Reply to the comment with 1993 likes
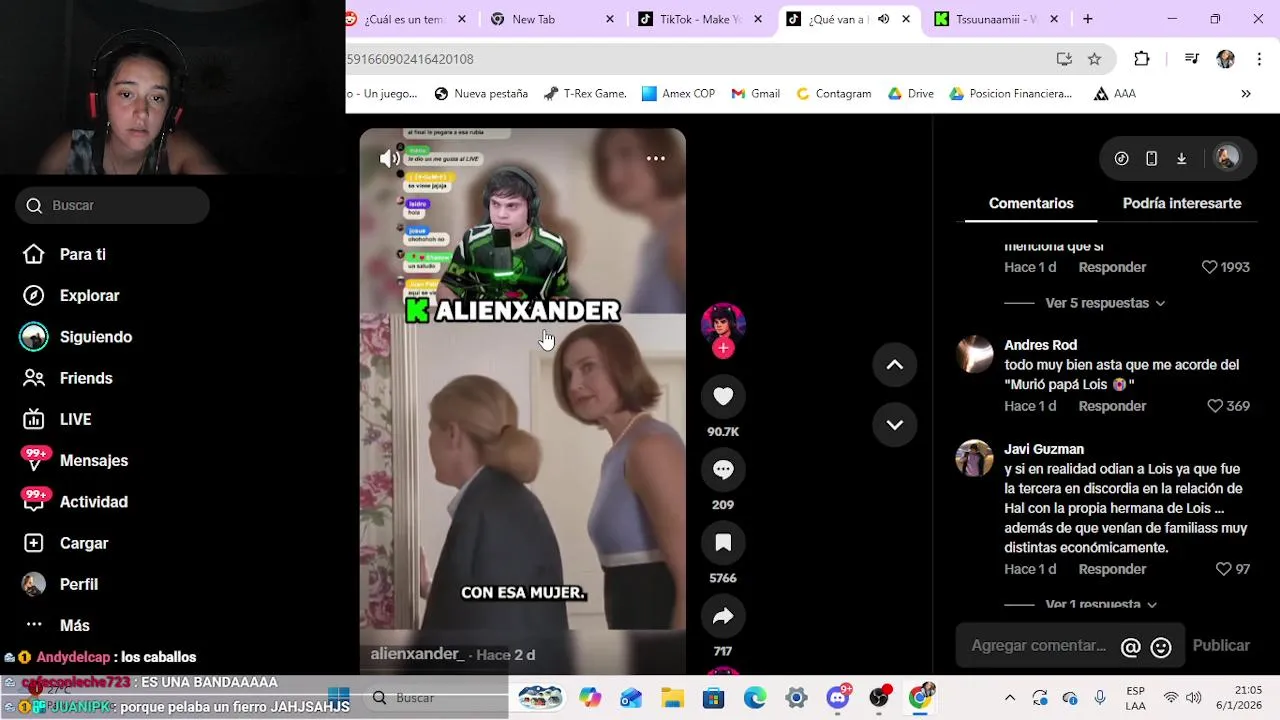Image resolution: width=1280 pixels, height=720 pixels. (1112, 267)
